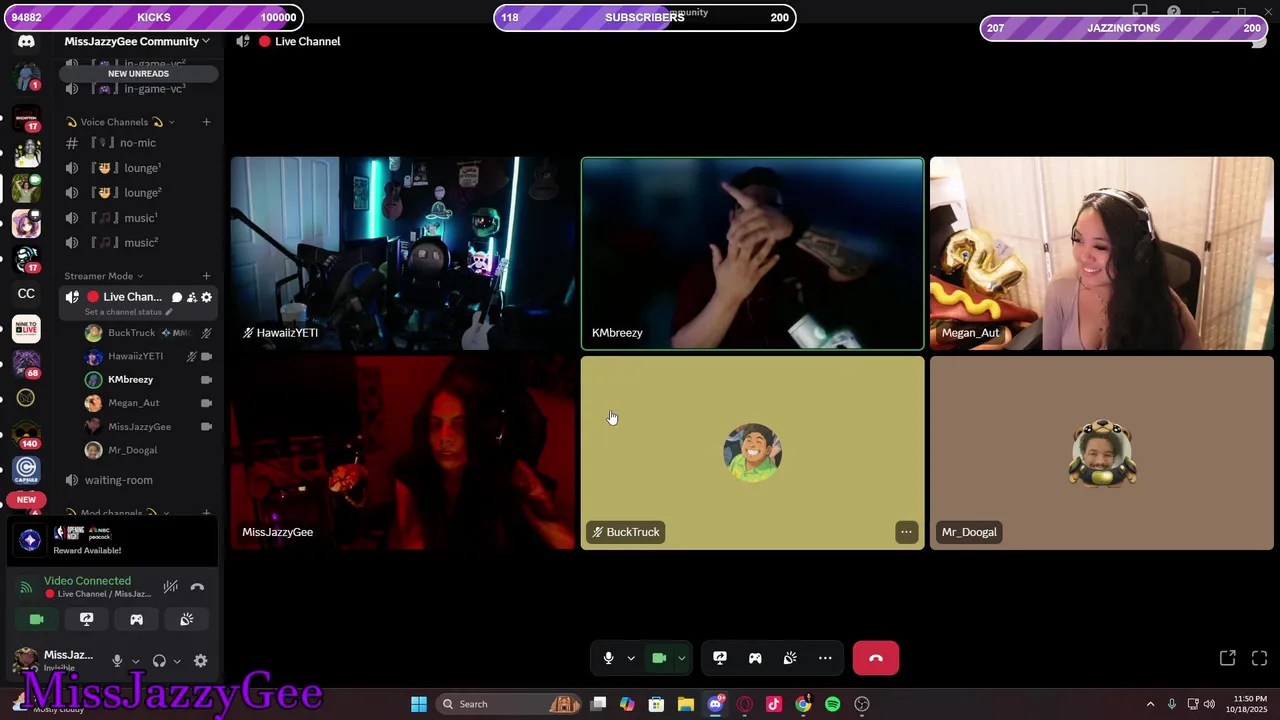Collapse Streamer Mode category
1280x720 pixels.
click(104, 276)
